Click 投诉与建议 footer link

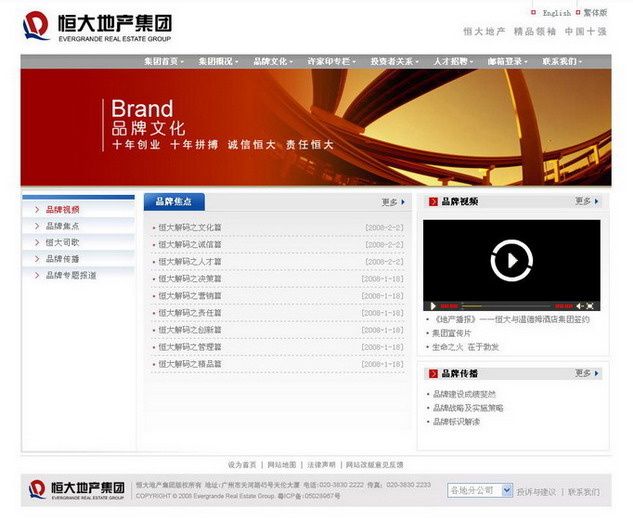click(x=537, y=492)
